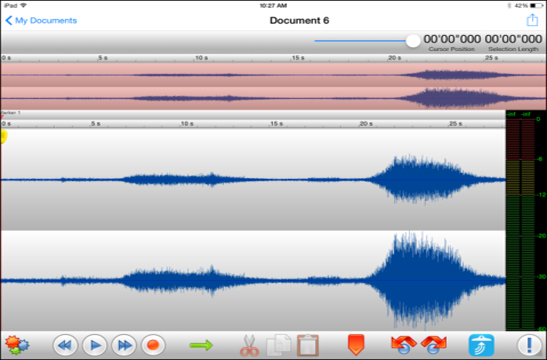Start recording with the red record button
This screenshot has width=547, height=360.
click(x=153, y=345)
